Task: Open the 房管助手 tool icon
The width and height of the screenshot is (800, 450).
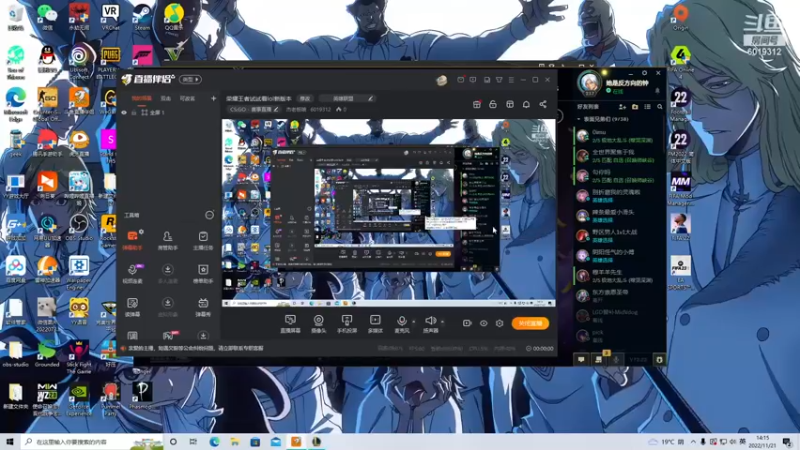Action: click(167, 240)
